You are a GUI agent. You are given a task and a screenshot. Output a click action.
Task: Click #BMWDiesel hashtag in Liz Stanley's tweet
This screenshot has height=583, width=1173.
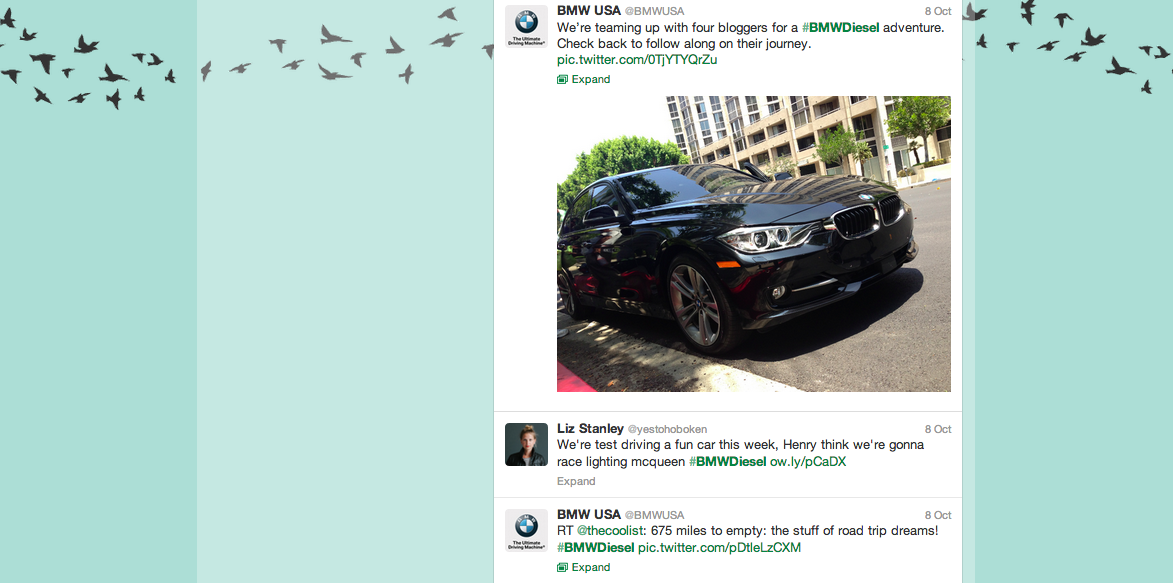point(727,462)
